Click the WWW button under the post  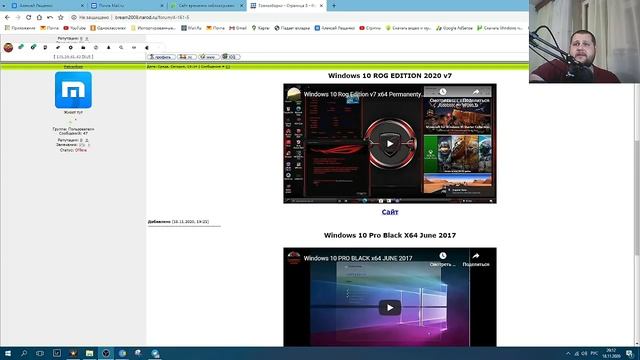point(209,57)
